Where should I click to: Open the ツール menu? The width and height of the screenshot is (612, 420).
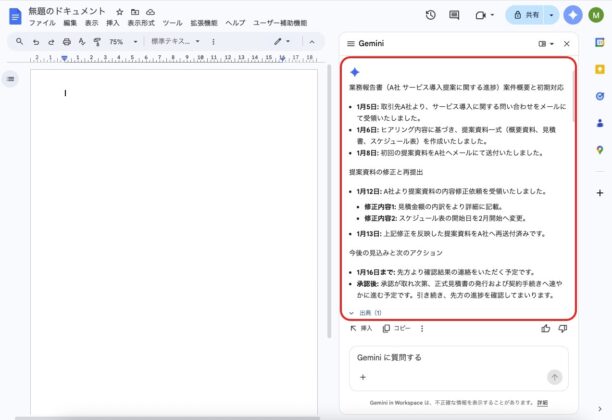172,23
